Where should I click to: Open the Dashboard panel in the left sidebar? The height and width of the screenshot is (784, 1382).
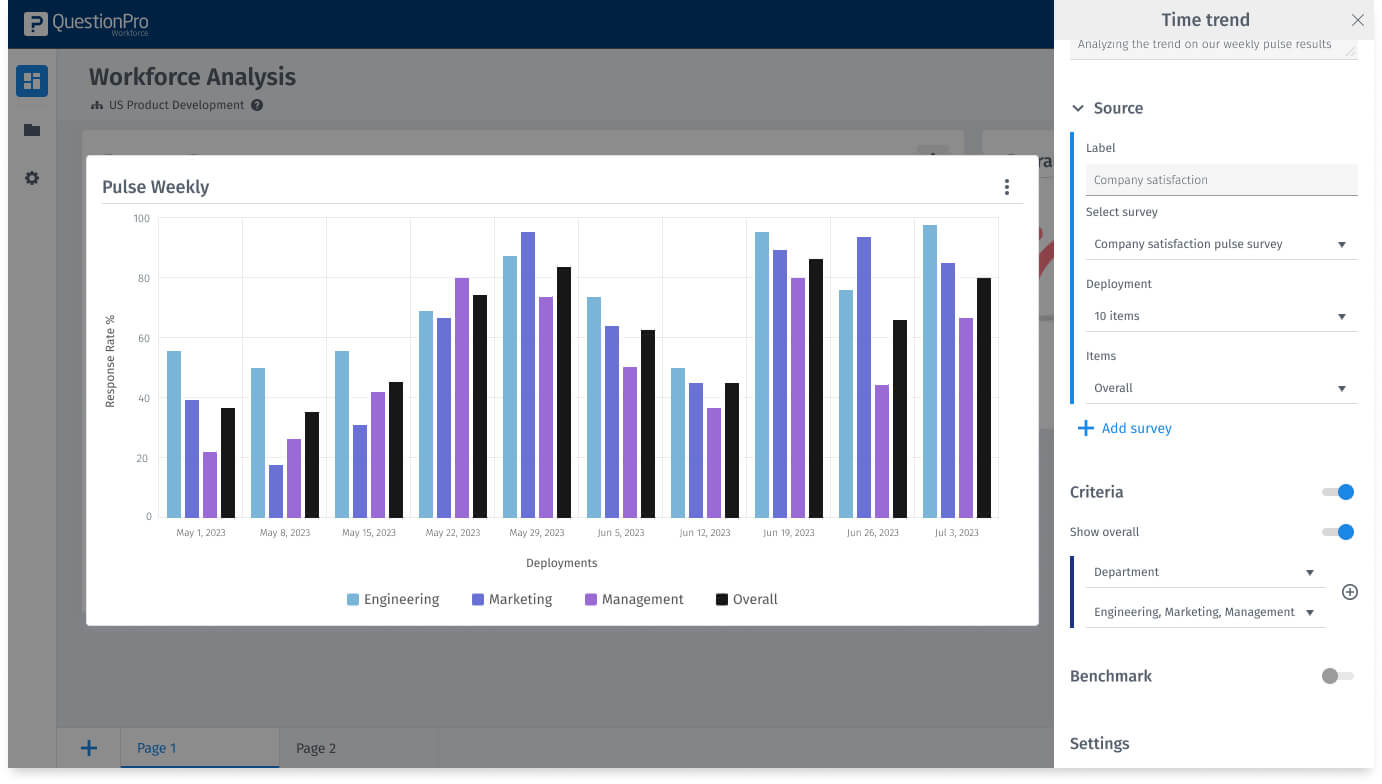[x=31, y=81]
